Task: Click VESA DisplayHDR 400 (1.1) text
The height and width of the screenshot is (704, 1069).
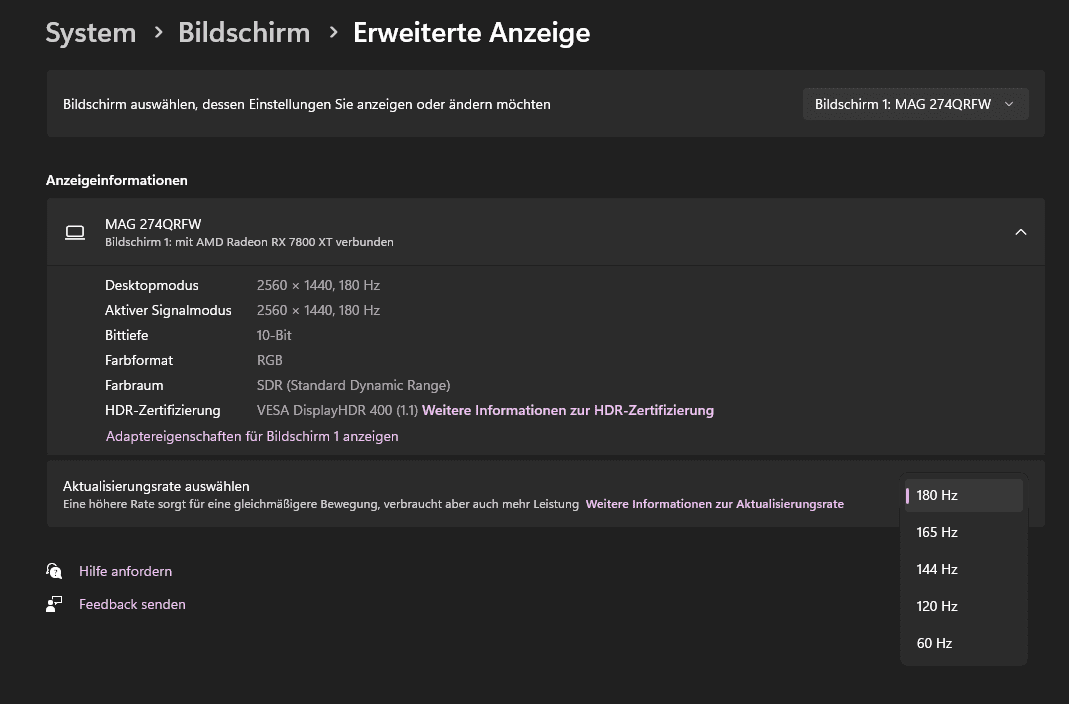Action: pyautogui.click(x=337, y=410)
